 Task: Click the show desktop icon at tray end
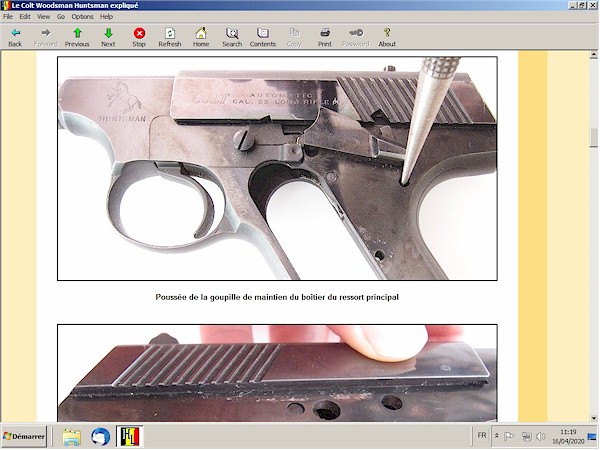(x=592, y=436)
